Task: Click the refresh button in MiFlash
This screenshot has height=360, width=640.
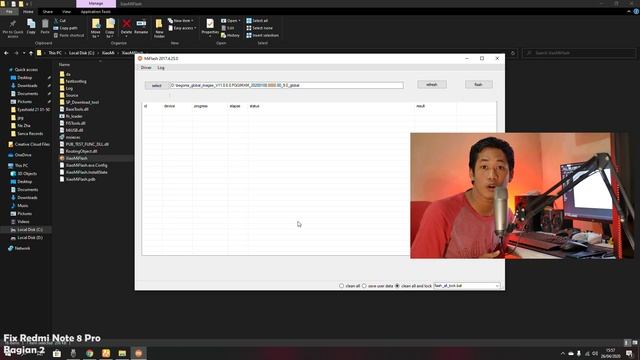Action: coord(432,84)
